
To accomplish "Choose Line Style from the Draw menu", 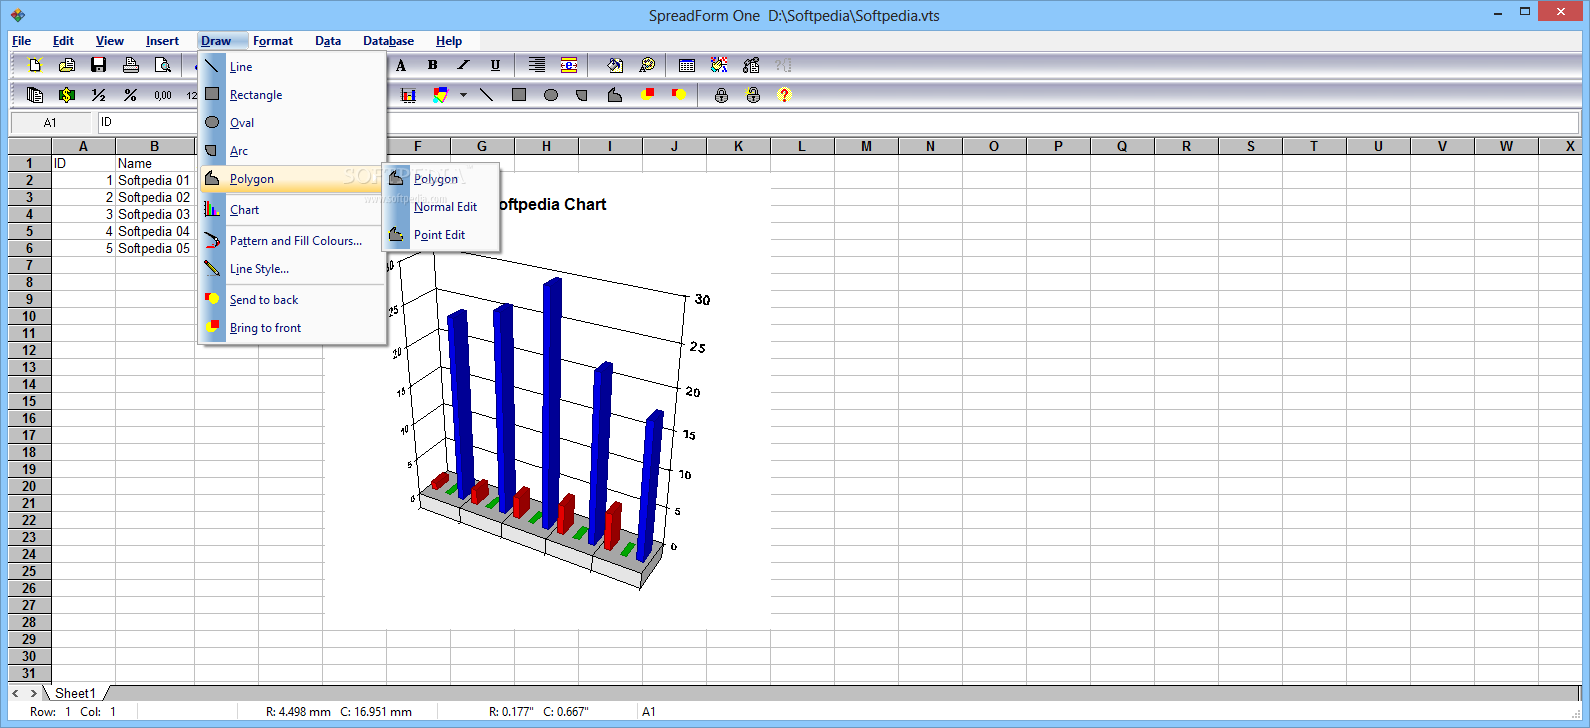I will pyautogui.click(x=293, y=269).
